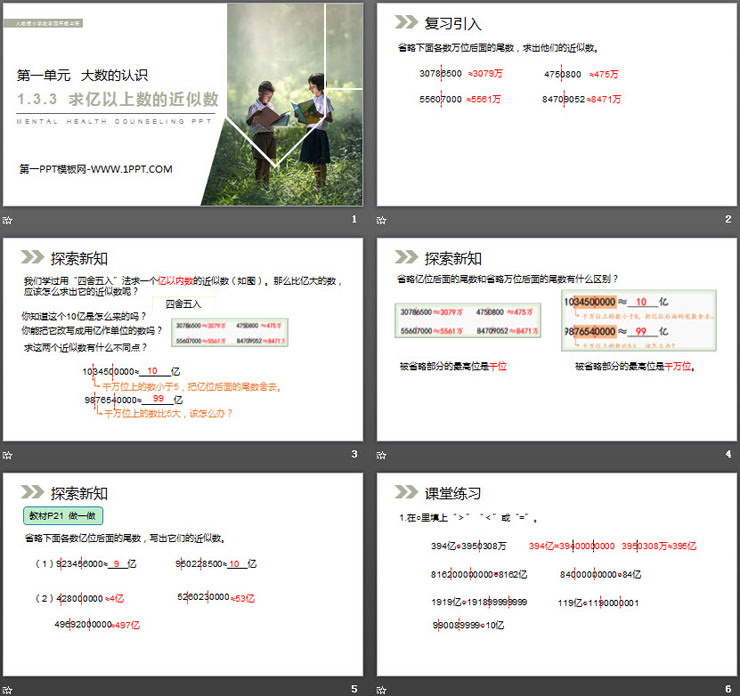The width and height of the screenshot is (740, 696).
Task: Select the title slide with children reading photo
Action: coord(182,105)
